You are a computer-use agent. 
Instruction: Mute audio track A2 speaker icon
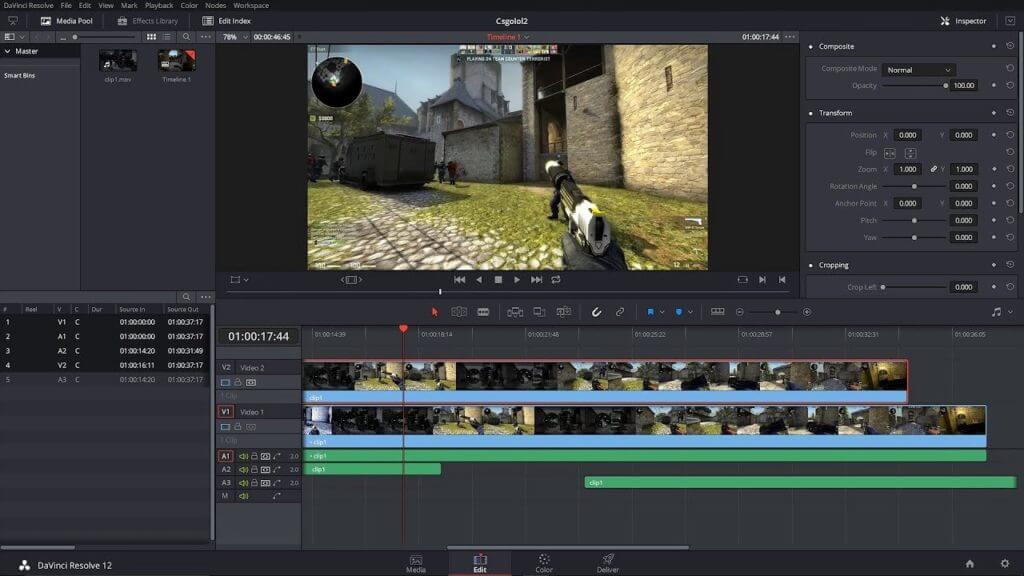pos(244,470)
